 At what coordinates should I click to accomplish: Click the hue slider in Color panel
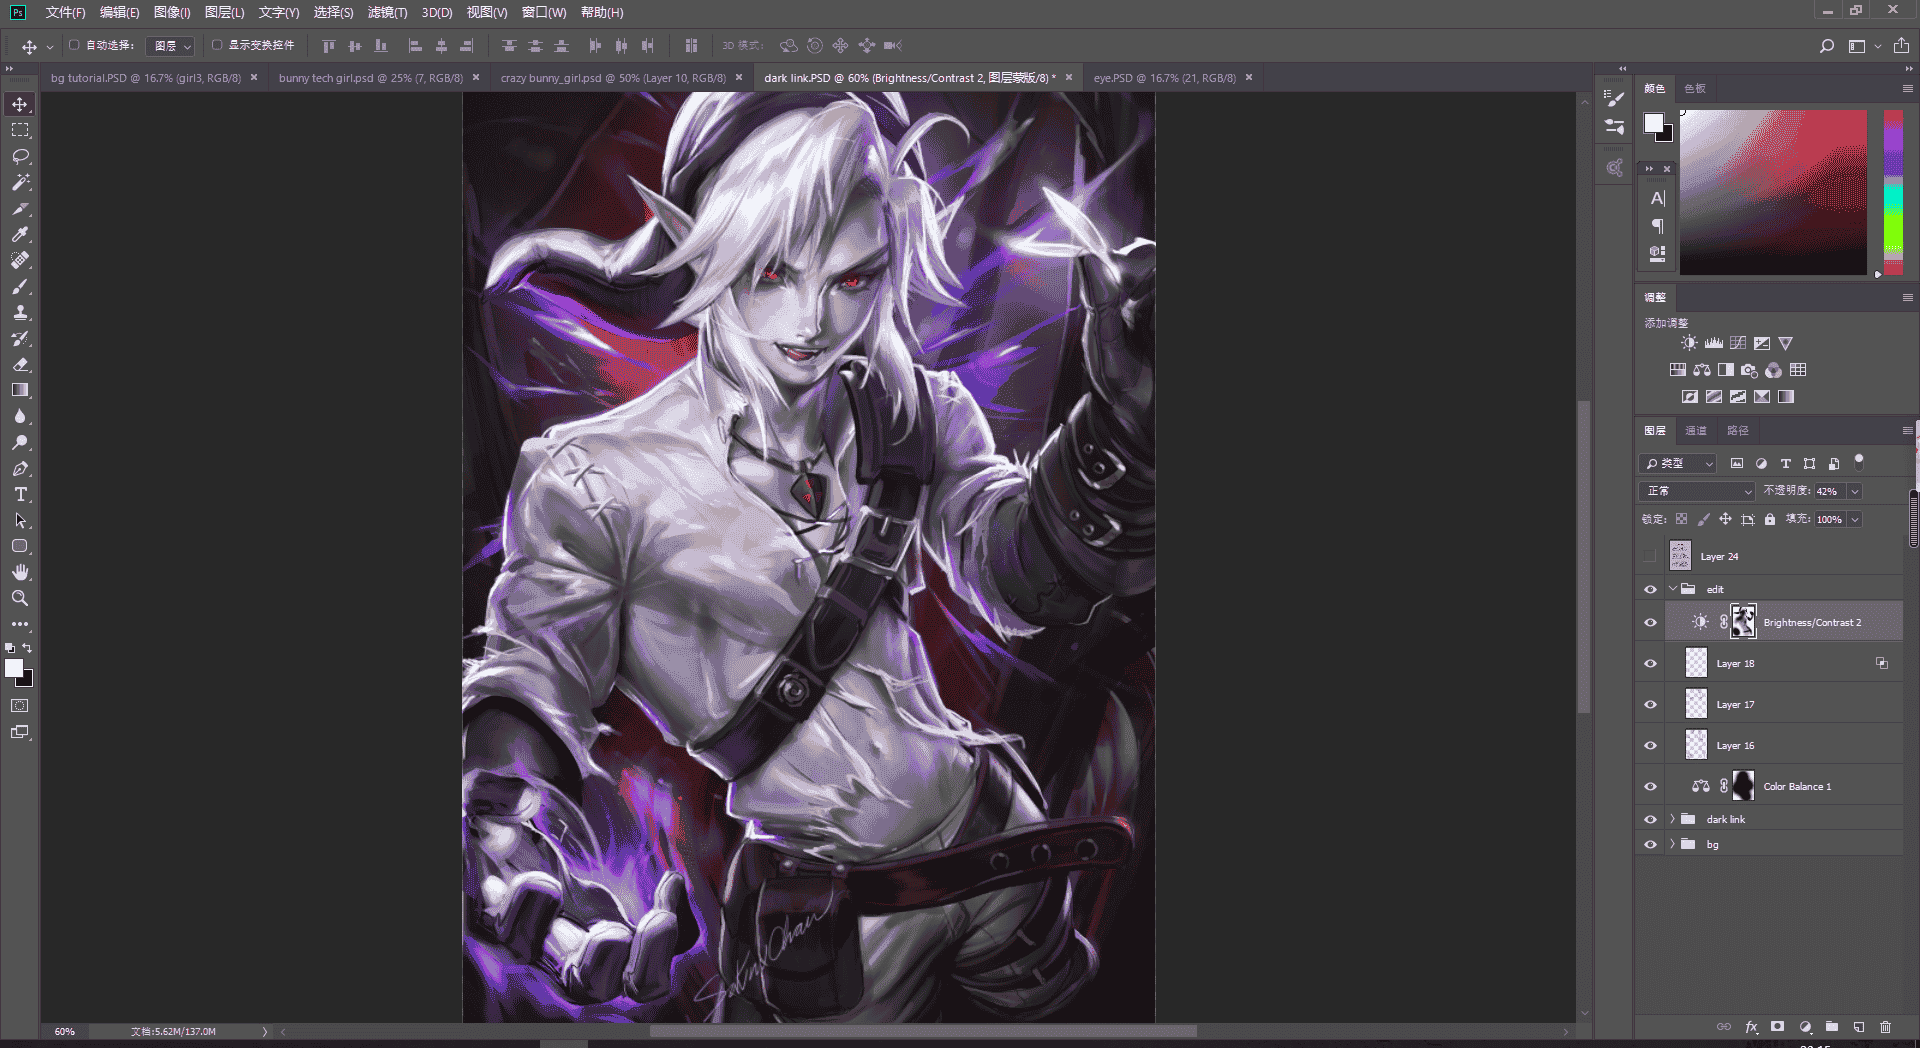click(1893, 192)
